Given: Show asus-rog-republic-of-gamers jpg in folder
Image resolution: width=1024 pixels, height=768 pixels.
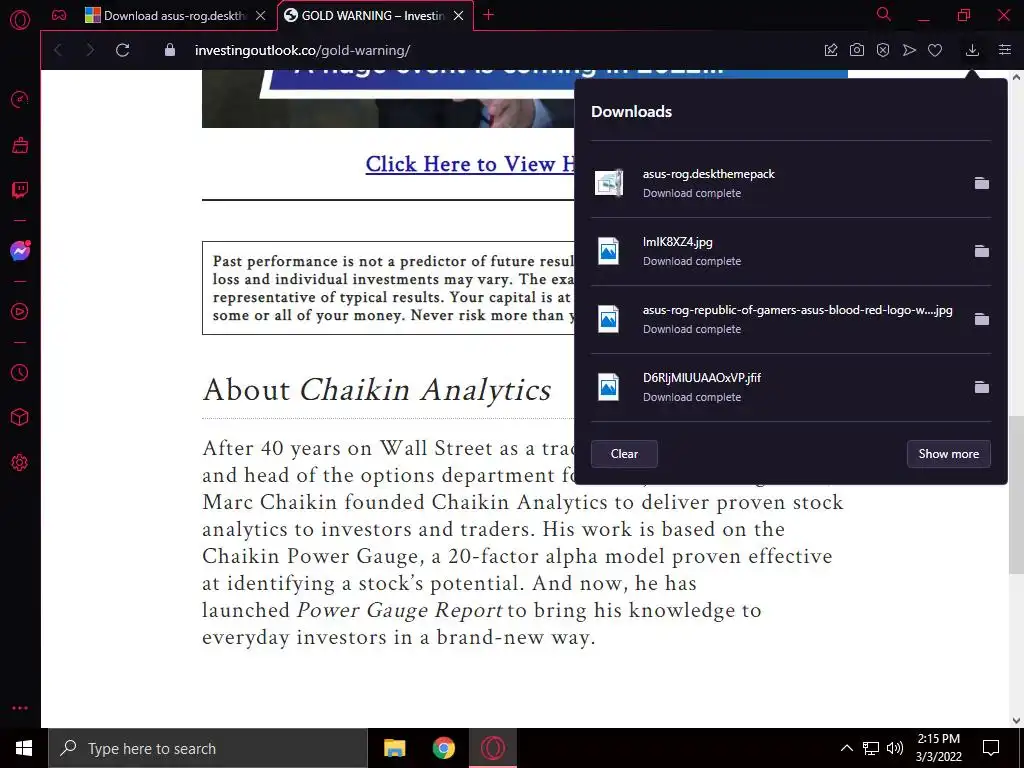Looking at the screenshot, I should pyautogui.click(x=982, y=319).
